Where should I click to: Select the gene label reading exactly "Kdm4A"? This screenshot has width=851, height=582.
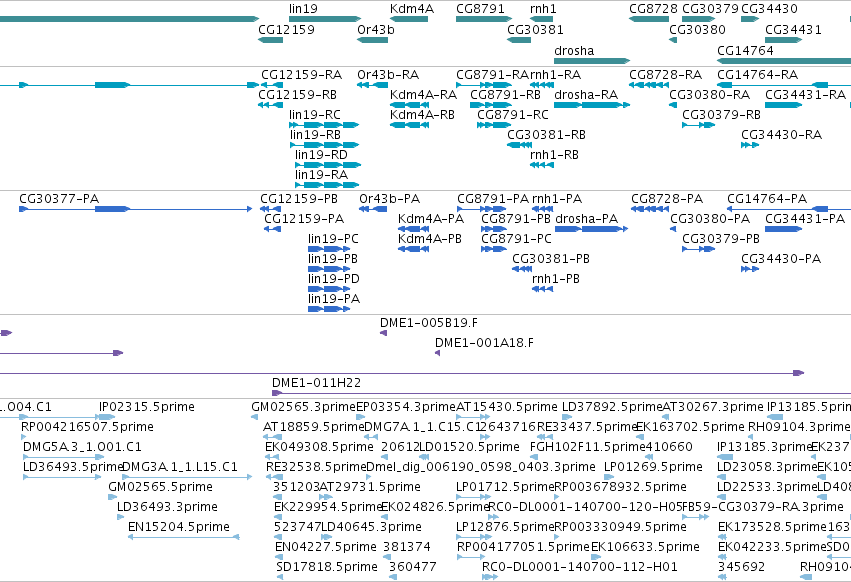(412, 9)
